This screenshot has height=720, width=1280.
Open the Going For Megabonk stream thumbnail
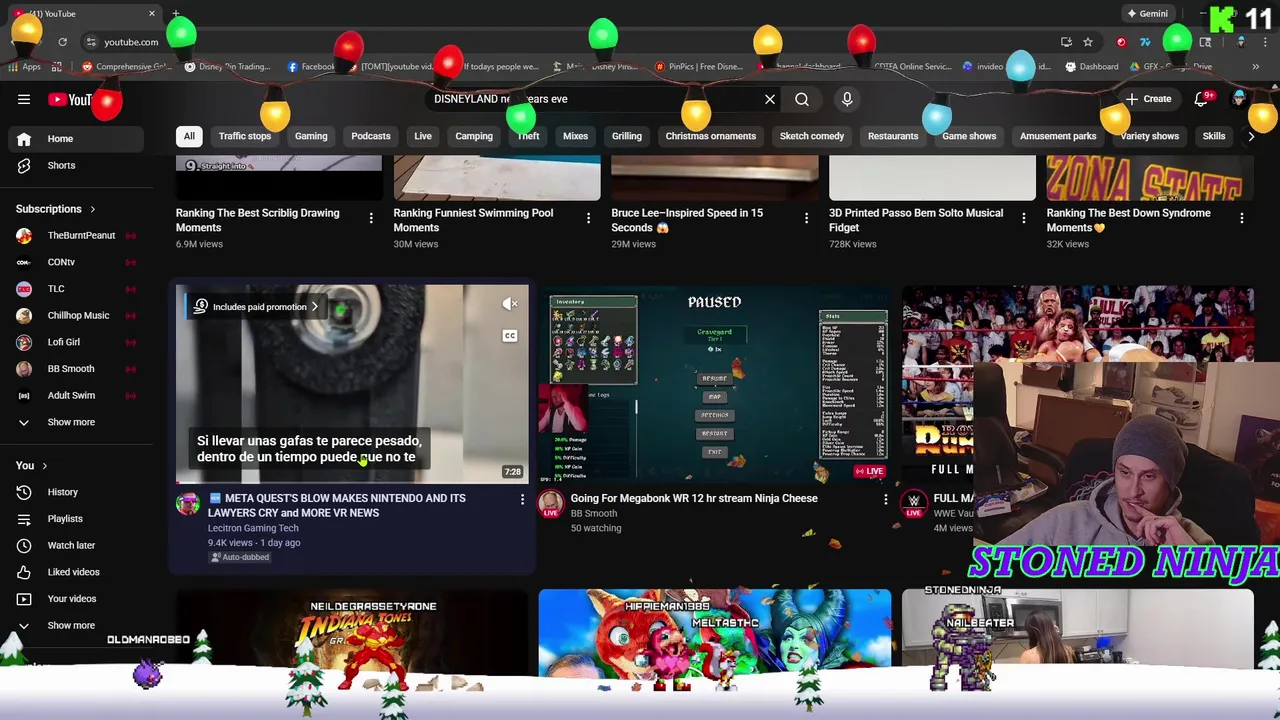pyautogui.click(x=714, y=384)
